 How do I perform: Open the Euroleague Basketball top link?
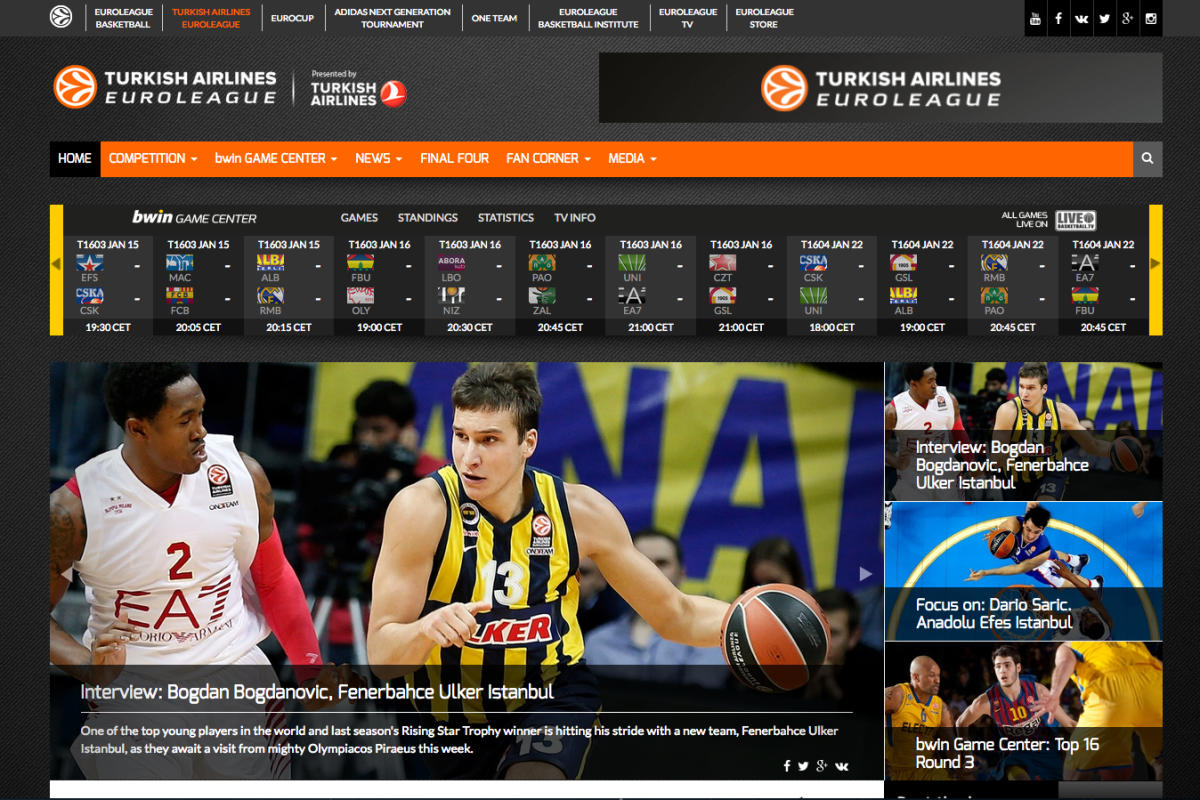(124, 18)
